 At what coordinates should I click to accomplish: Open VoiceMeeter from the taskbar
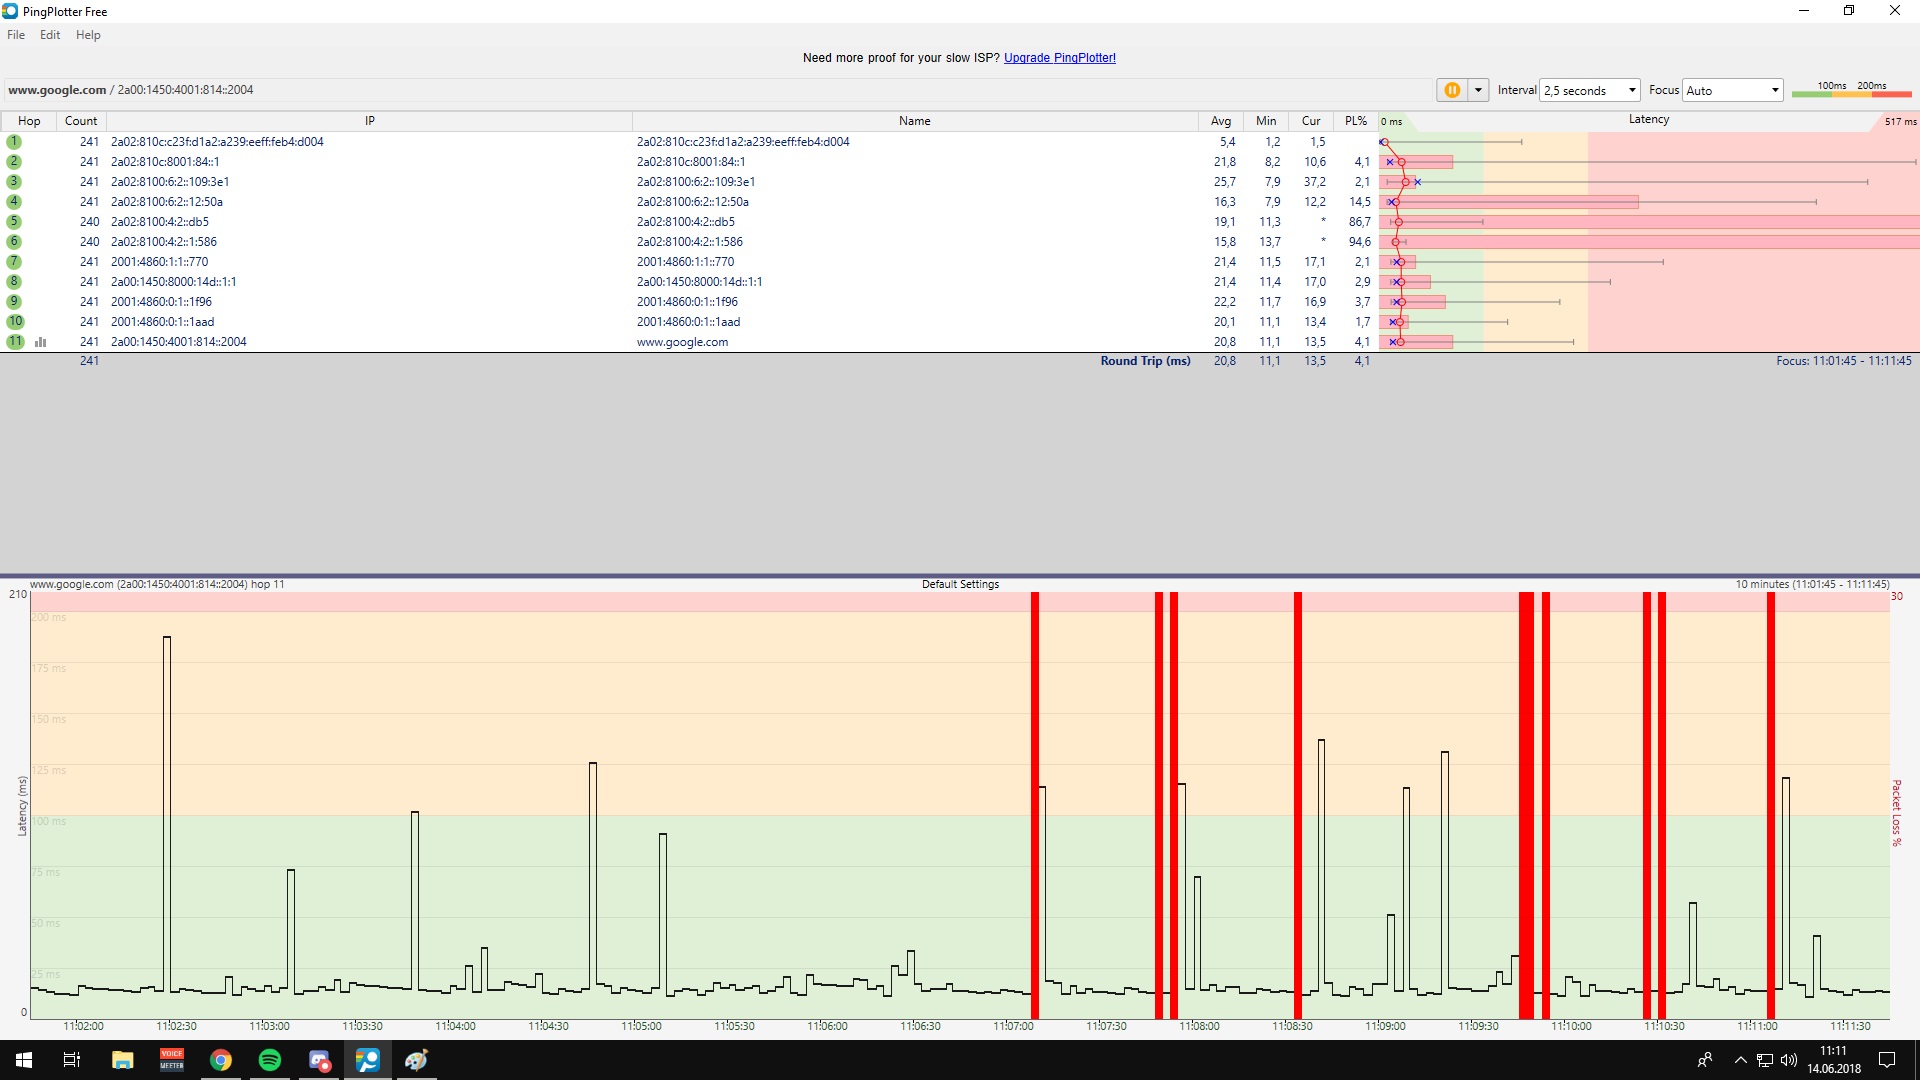pos(172,1060)
